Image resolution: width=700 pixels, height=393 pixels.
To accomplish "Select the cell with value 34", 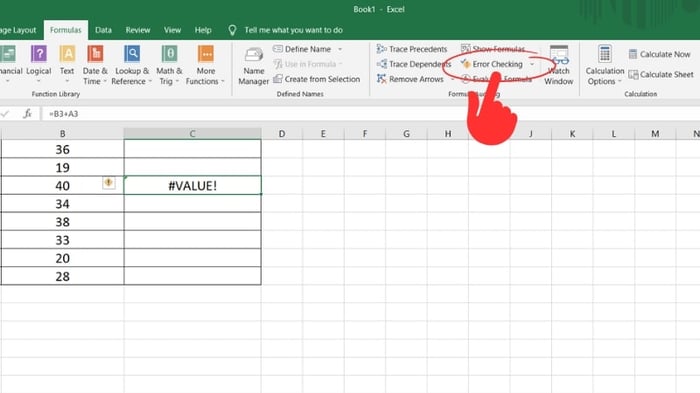I will click(x=62, y=204).
